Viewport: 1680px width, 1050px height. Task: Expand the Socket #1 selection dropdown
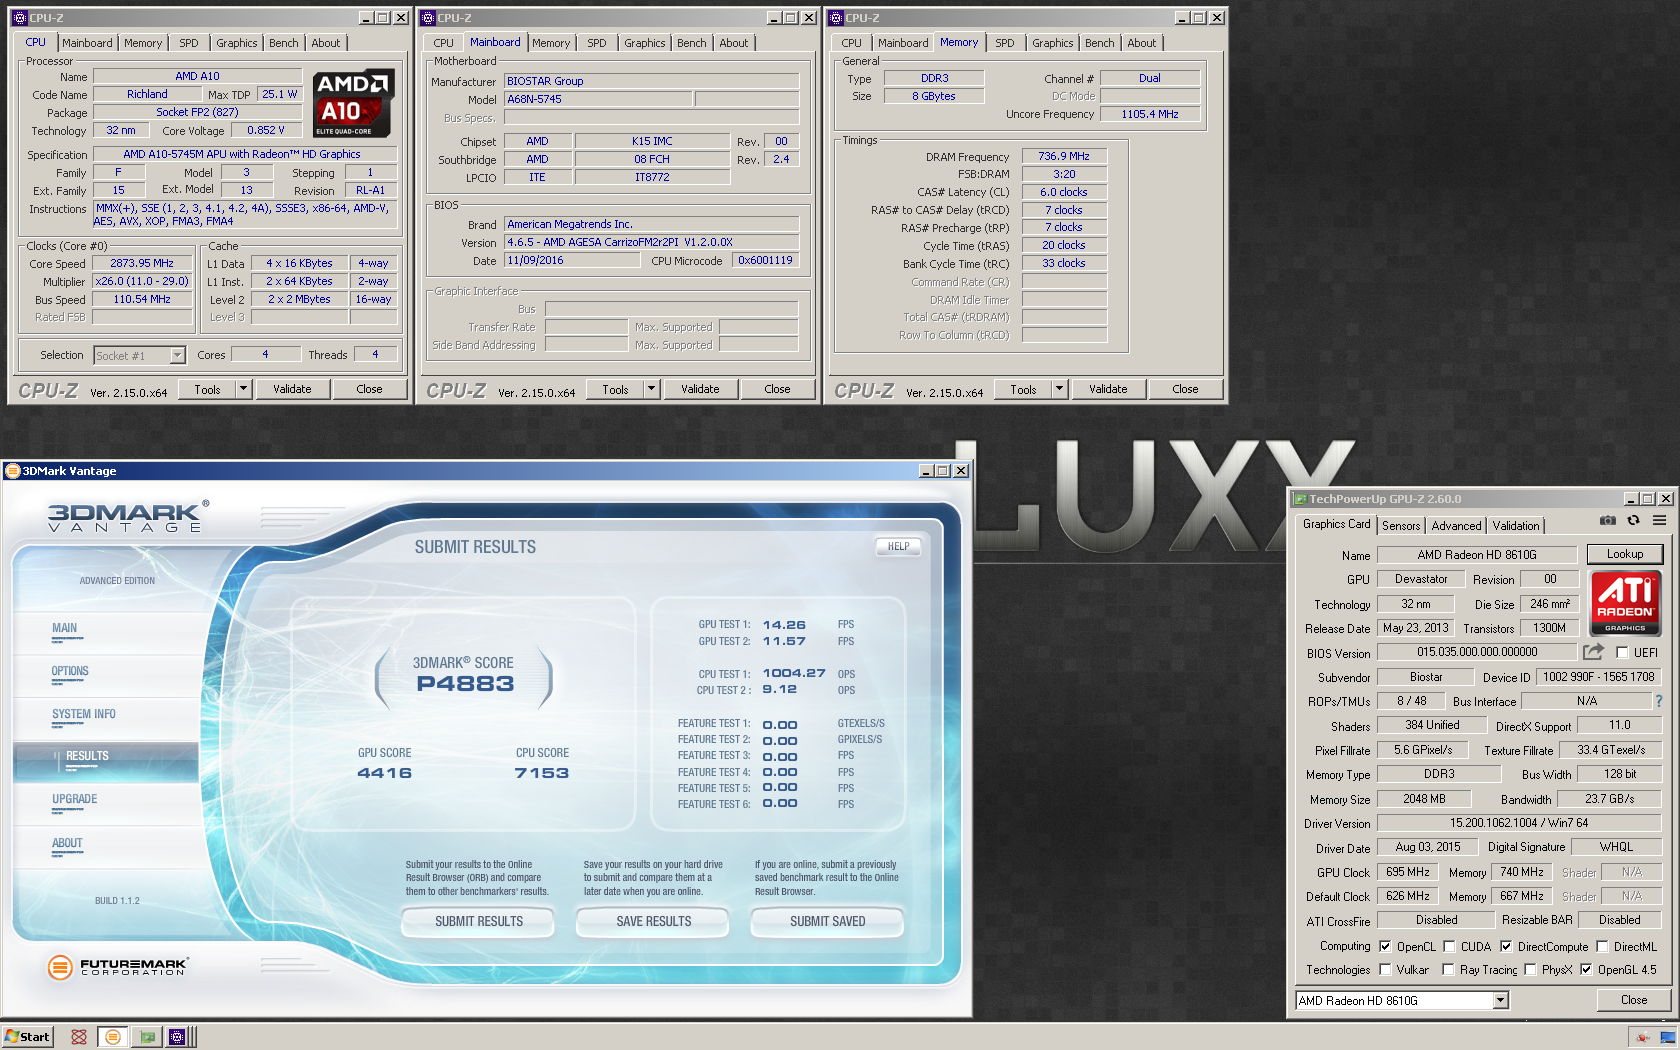pyautogui.click(x=177, y=355)
